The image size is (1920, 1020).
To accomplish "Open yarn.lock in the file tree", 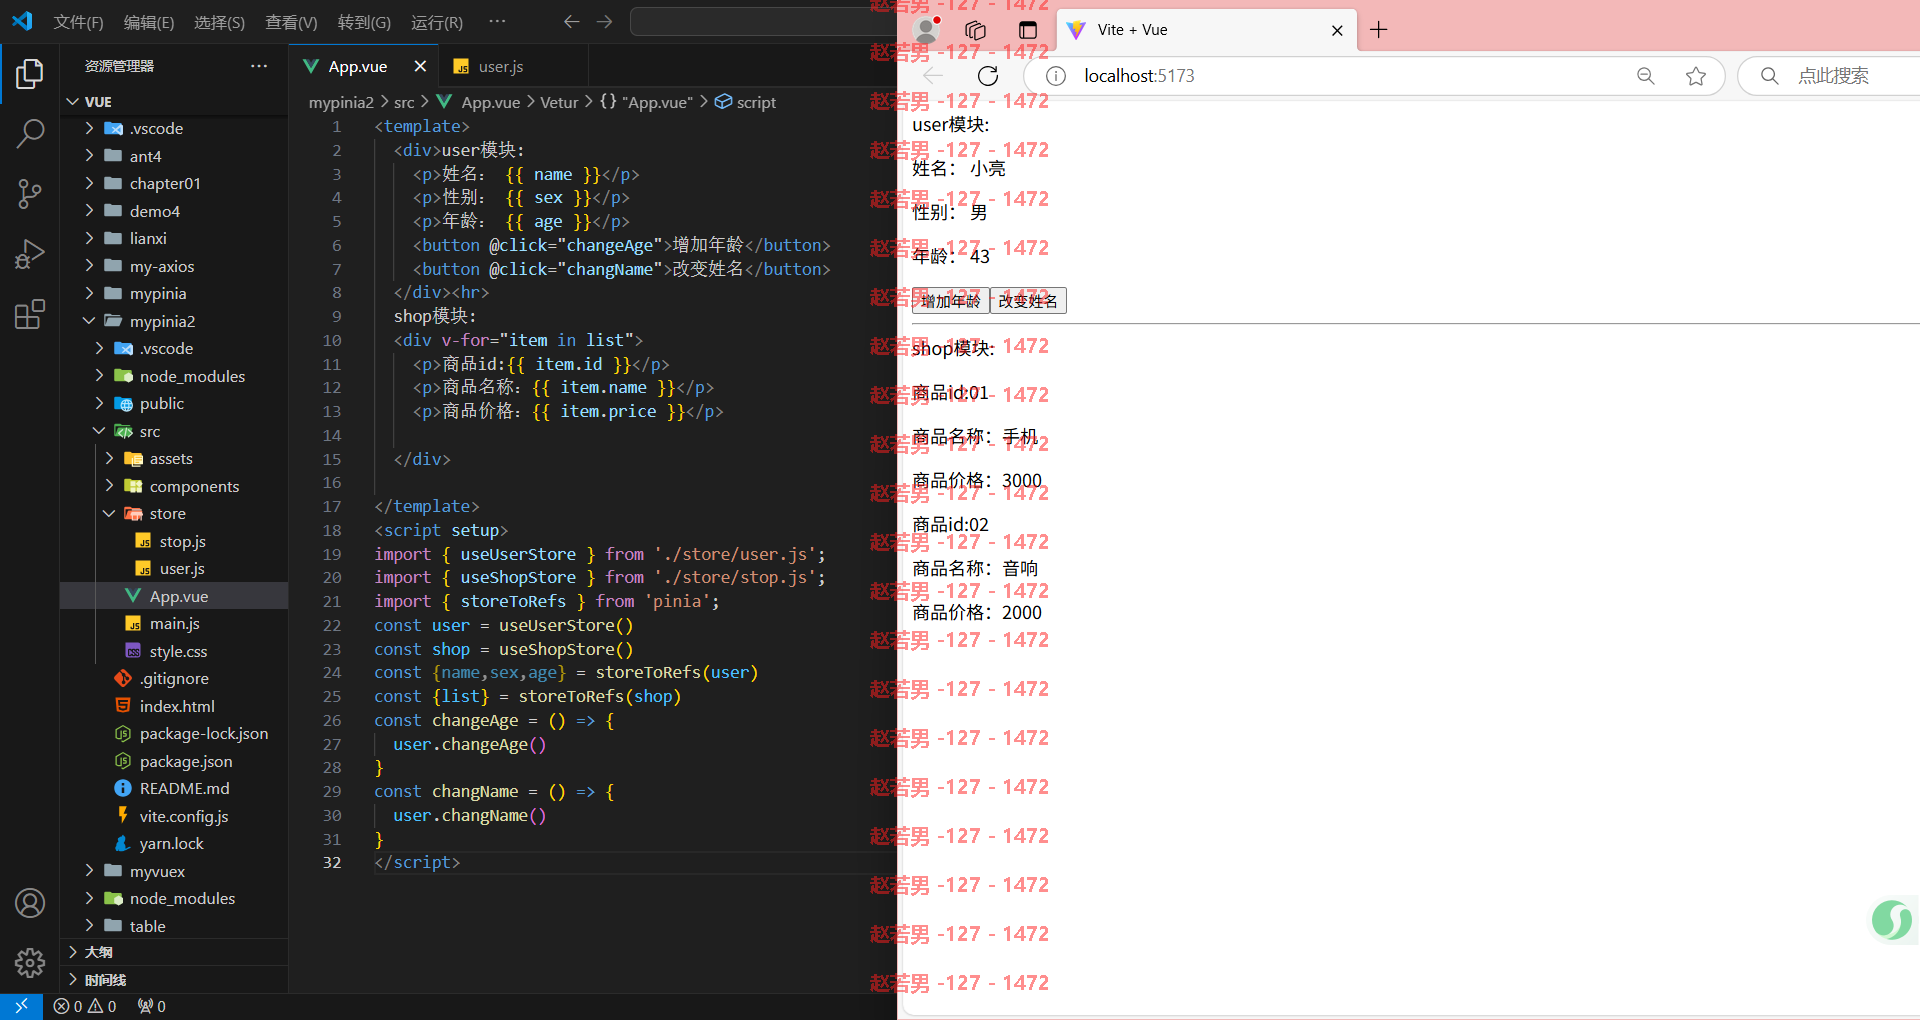I will 174,843.
